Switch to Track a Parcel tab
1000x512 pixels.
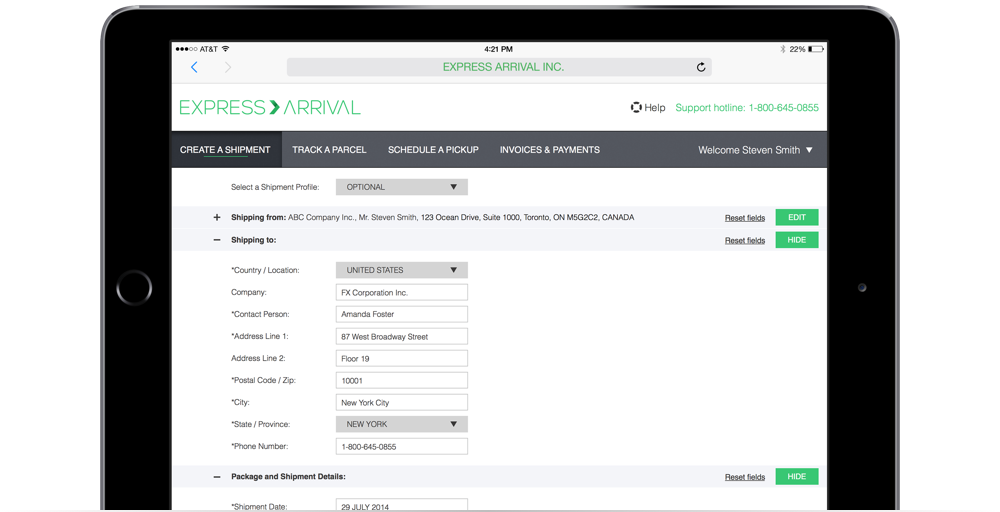(x=329, y=150)
